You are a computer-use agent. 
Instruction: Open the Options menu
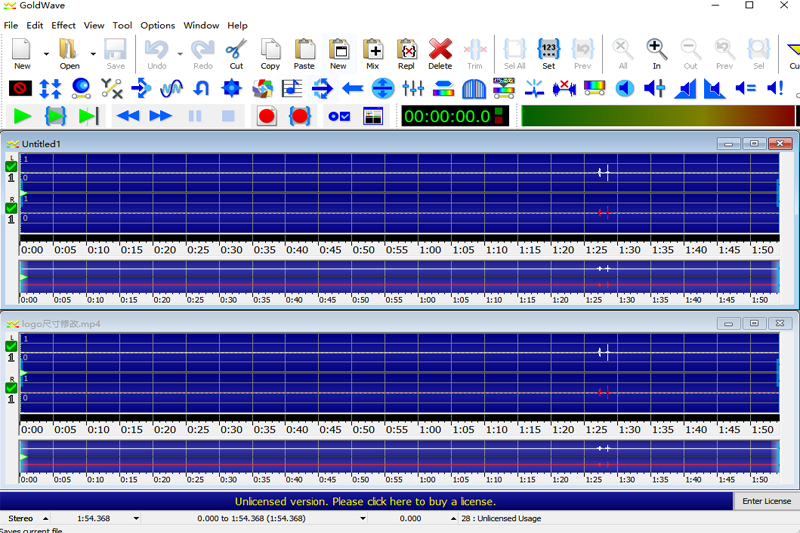click(158, 25)
